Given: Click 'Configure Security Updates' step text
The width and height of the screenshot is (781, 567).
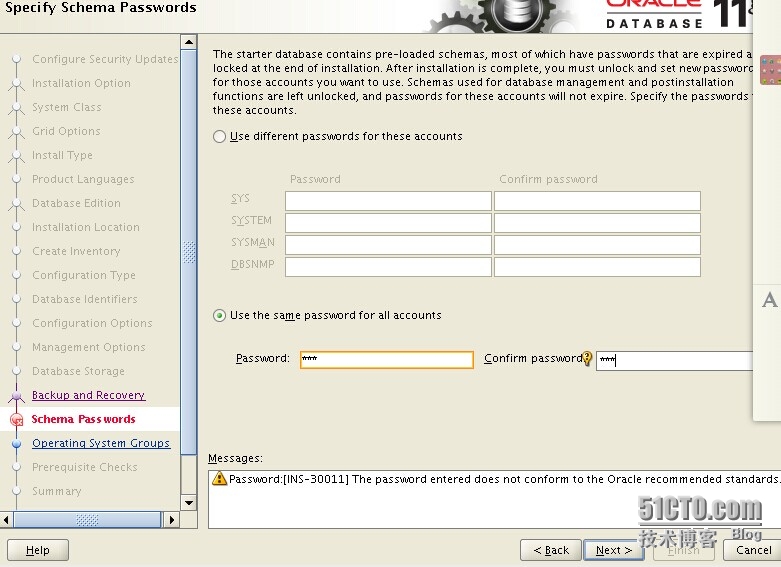Looking at the screenshot, I should [x=105, y=59].
